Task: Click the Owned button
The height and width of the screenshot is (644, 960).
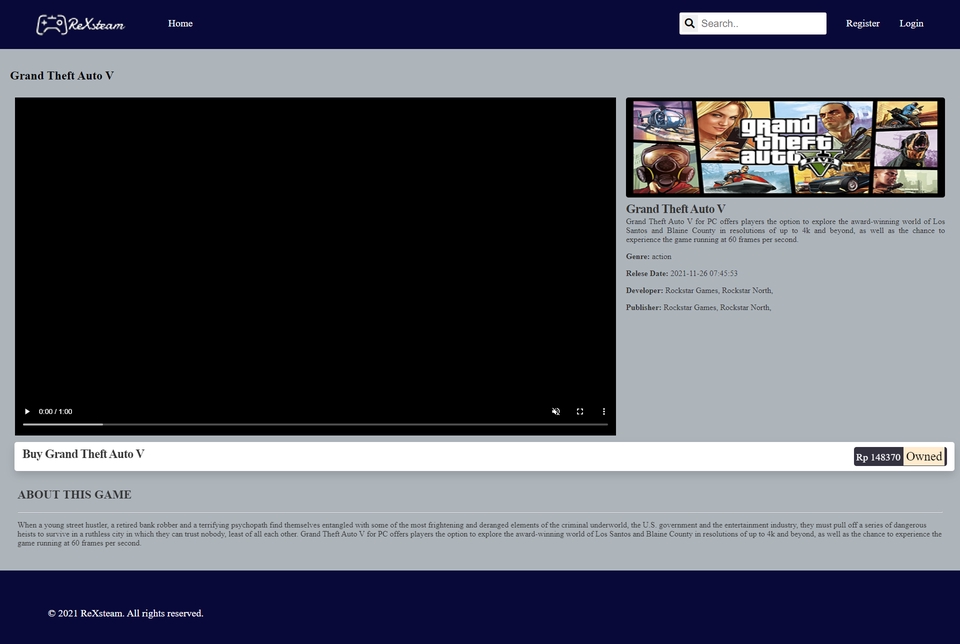Action: tap(924, 457)
